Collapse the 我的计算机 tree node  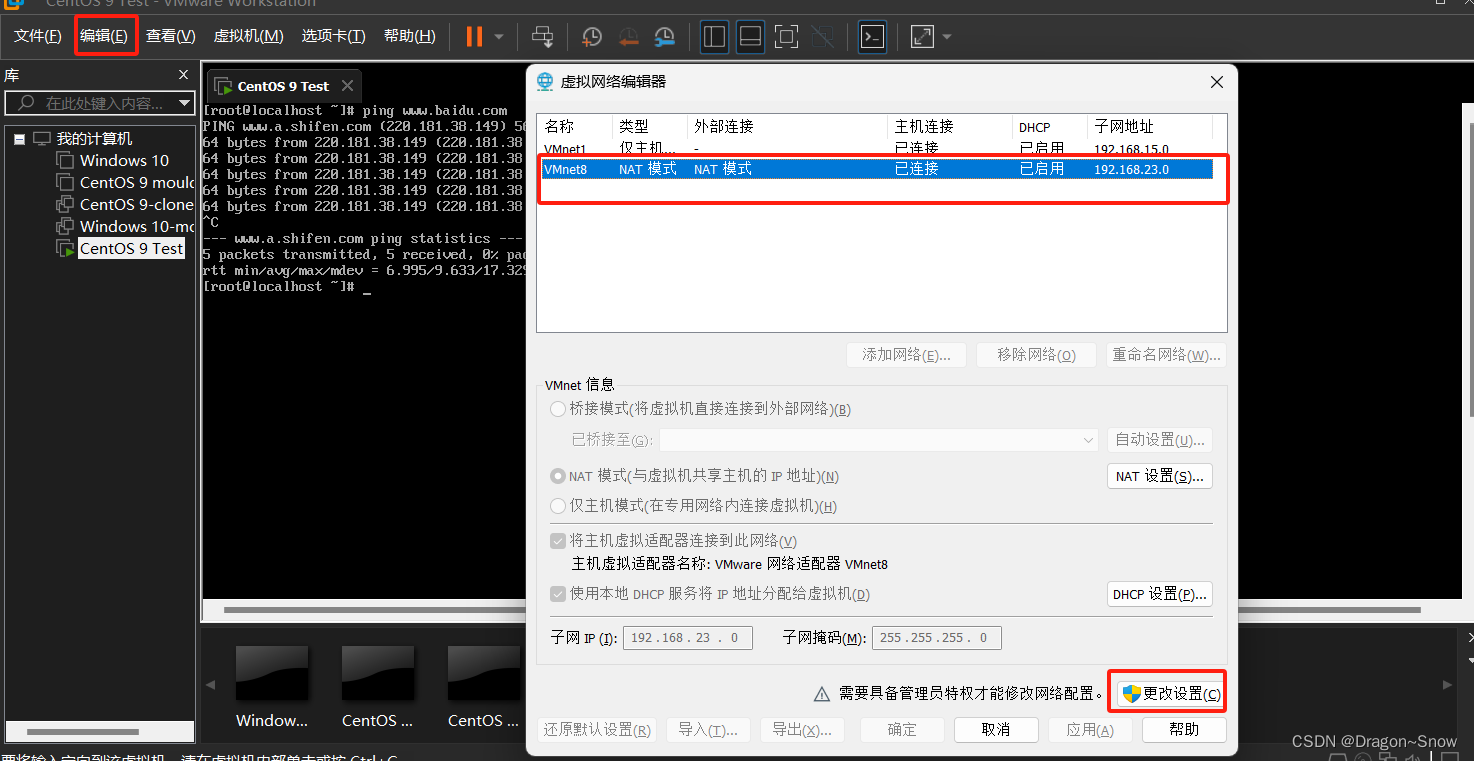(x=19, y=139)
